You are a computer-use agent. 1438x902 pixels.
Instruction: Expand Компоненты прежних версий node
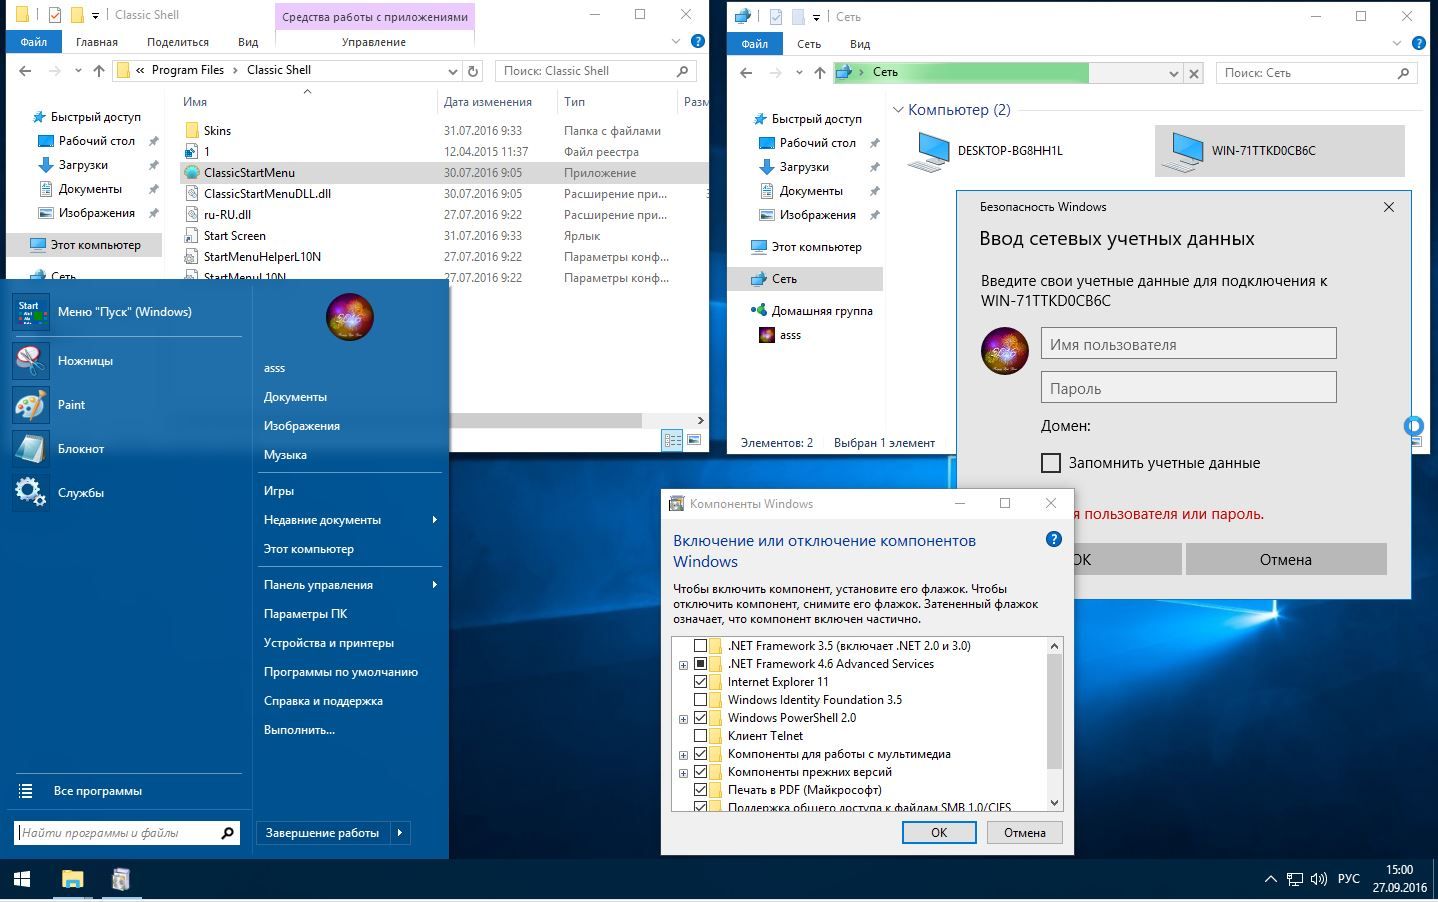(683, 773)
